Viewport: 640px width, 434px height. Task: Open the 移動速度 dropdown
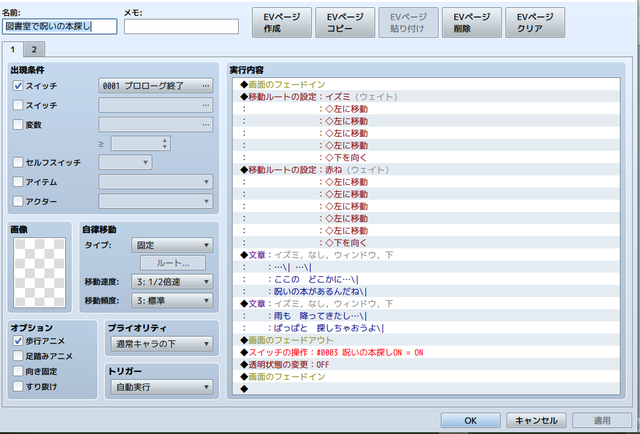coord(172,282)
